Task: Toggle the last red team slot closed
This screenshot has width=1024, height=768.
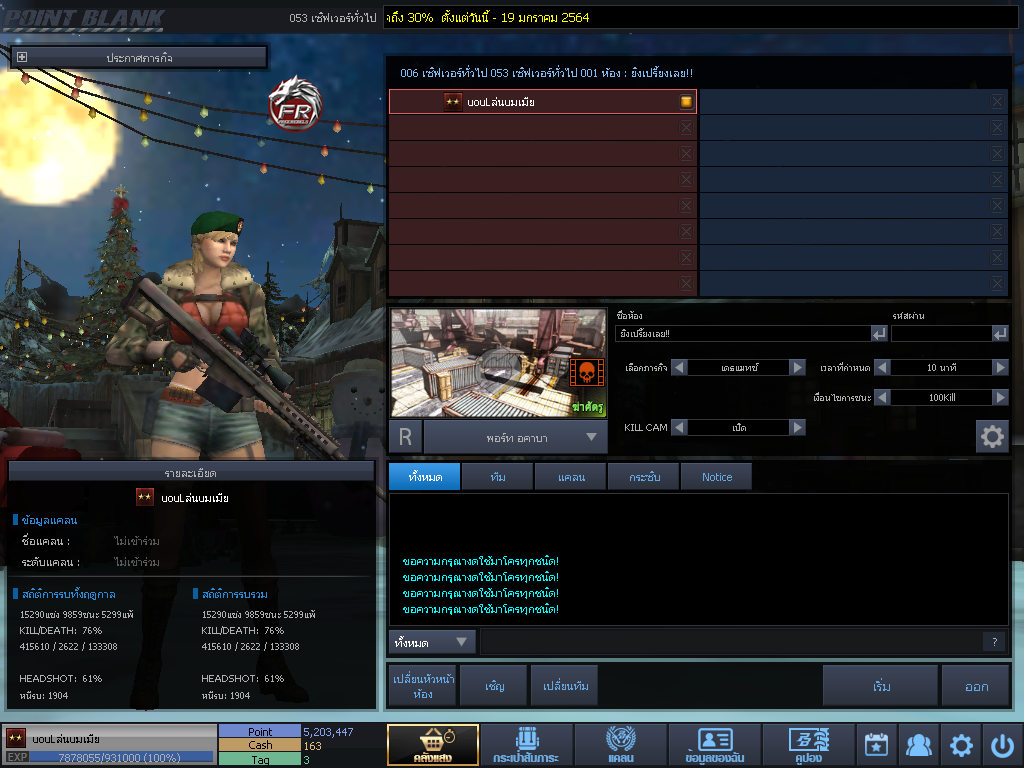Action: click(686, 283)
